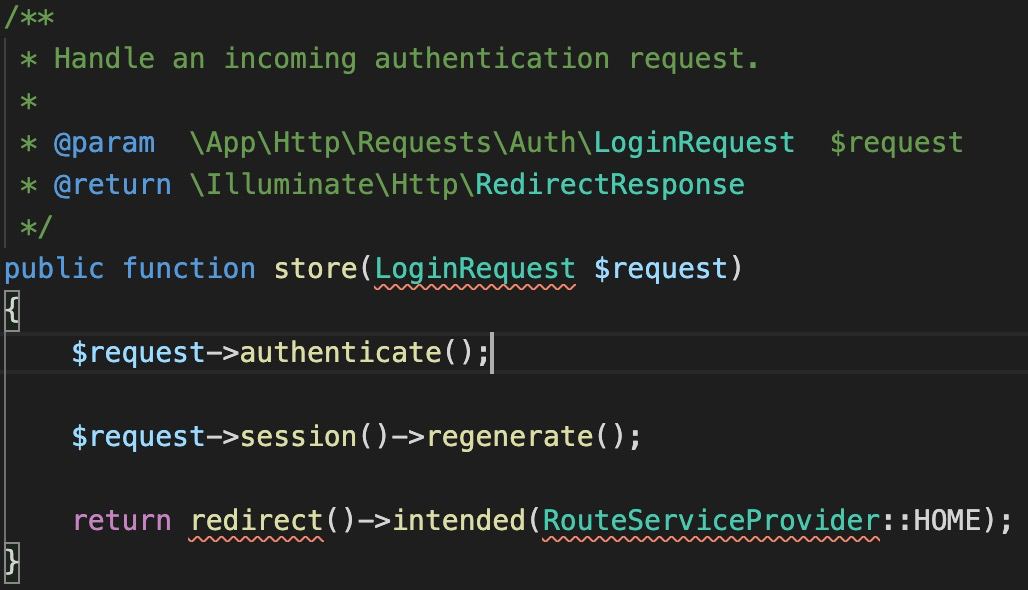Click LoginRequest in the @param comment line

pos(694,144)
